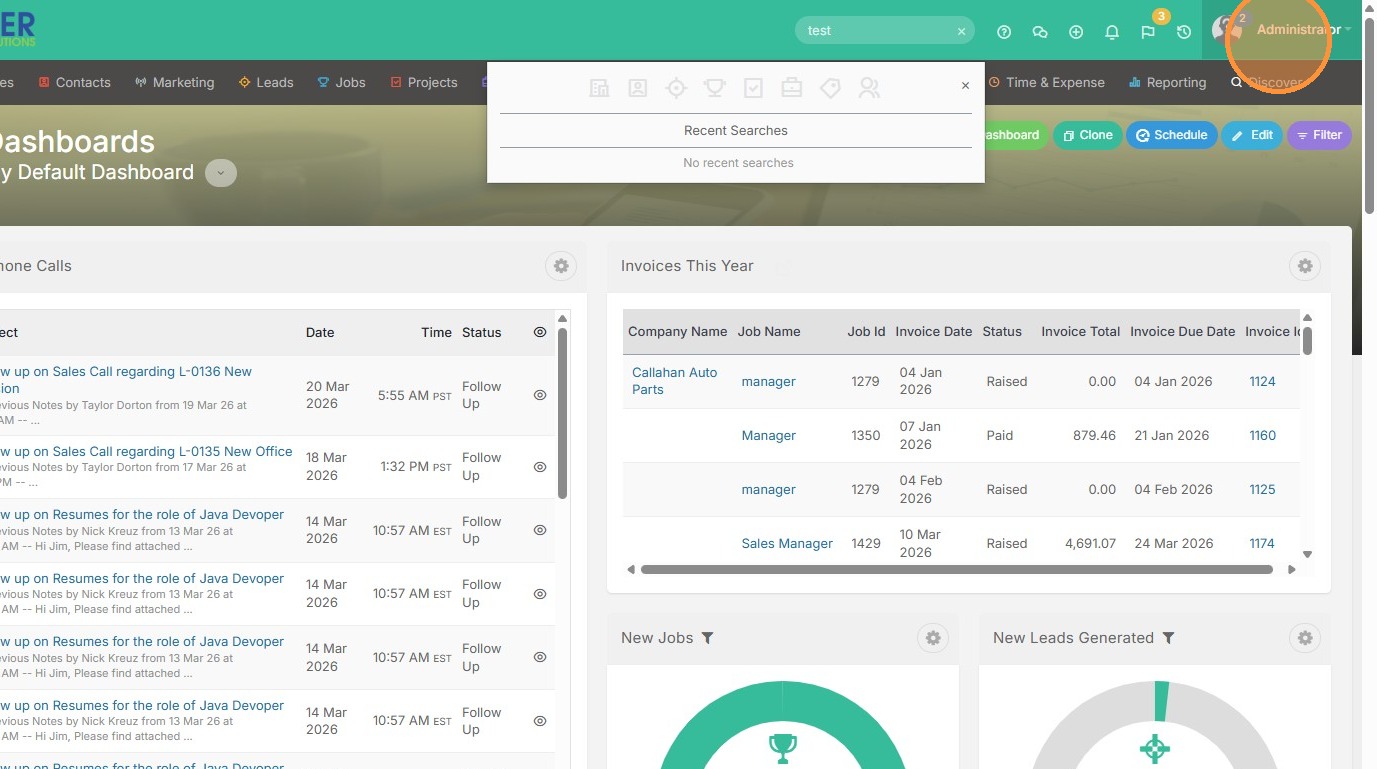Filter search by the checkbox icon

tap(753, 88)
